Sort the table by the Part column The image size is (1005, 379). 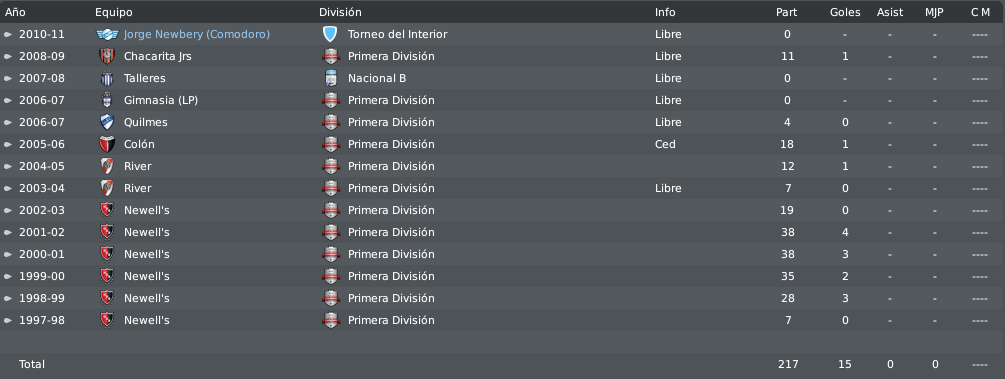tap(786, 12)
